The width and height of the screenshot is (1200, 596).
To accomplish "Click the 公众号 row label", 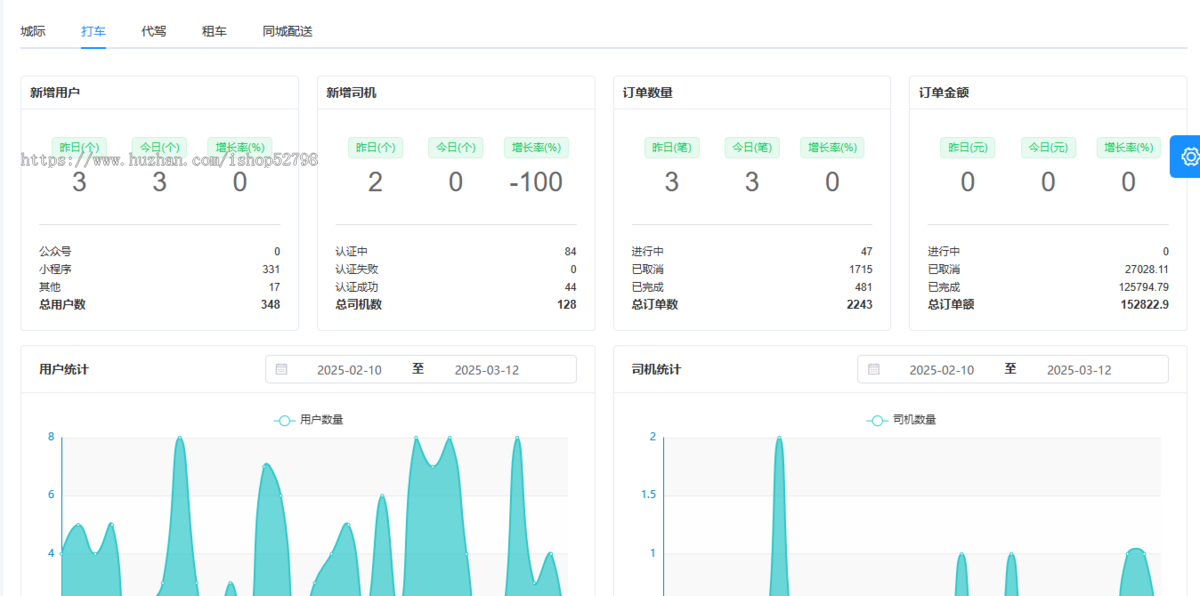I will (55, 251).
